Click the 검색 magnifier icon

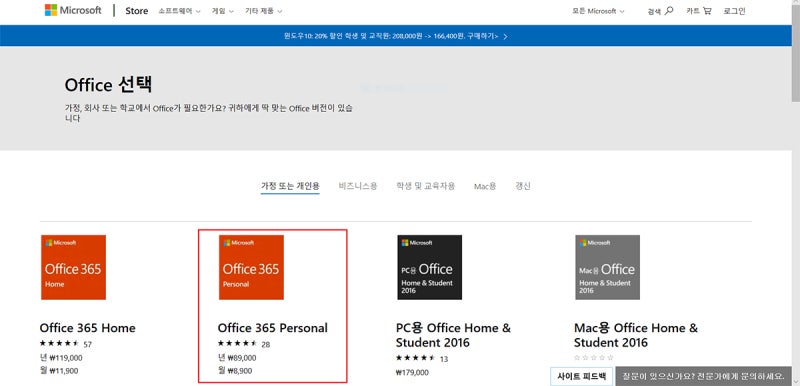[669, 11]
